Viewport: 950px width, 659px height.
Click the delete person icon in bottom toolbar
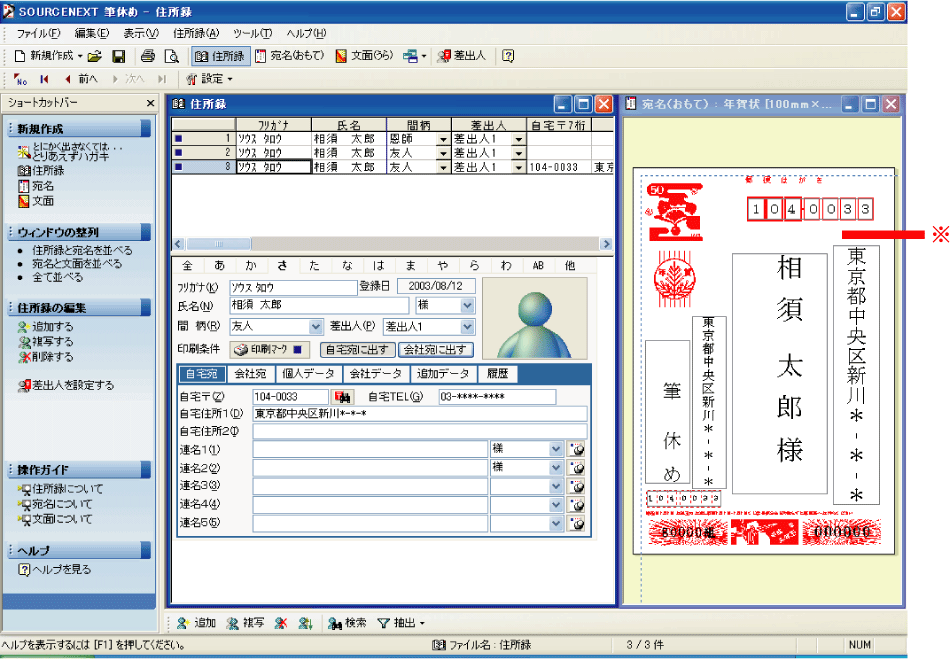[x=281, y=623]
